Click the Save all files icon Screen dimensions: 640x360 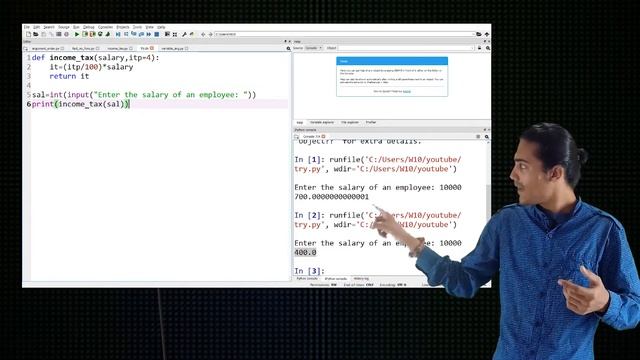pos(51,34)
